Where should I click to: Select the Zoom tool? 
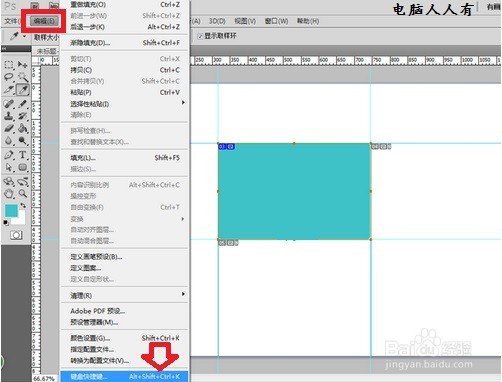(x=23, y=193)
